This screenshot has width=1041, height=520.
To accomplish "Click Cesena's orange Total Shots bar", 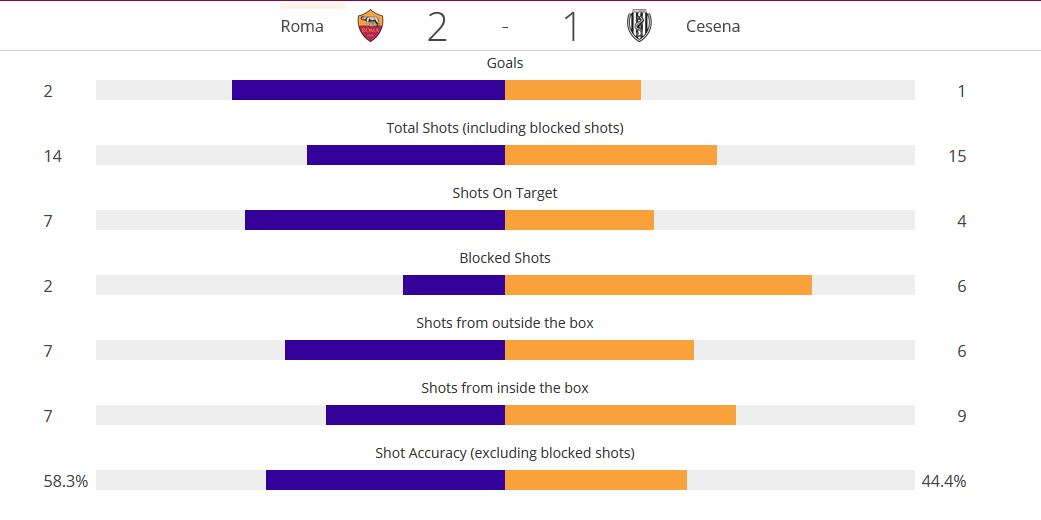I will tap(611, 155).
